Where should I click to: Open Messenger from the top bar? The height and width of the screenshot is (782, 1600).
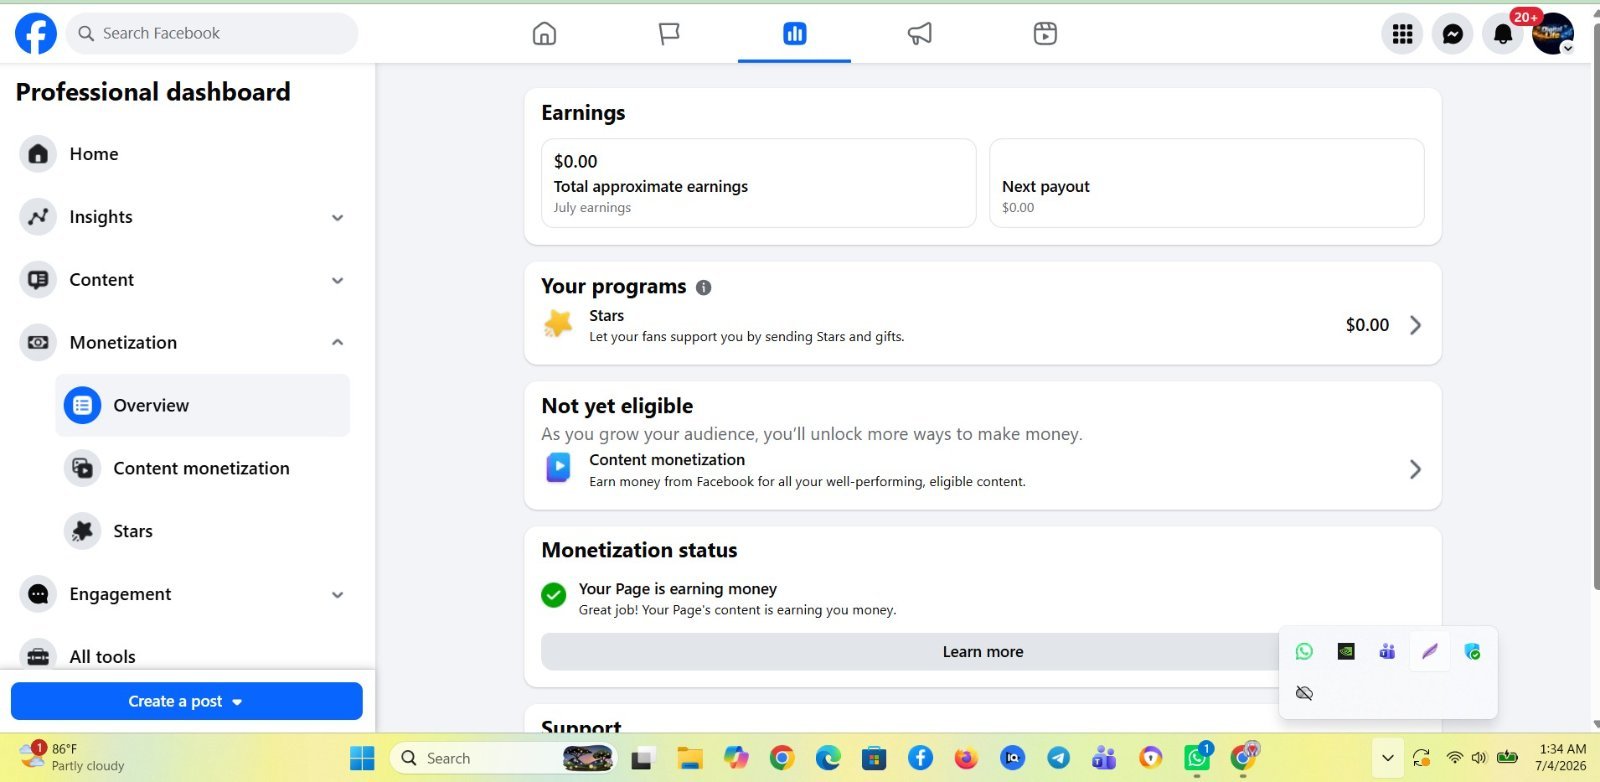click(x=1452, y=34)
